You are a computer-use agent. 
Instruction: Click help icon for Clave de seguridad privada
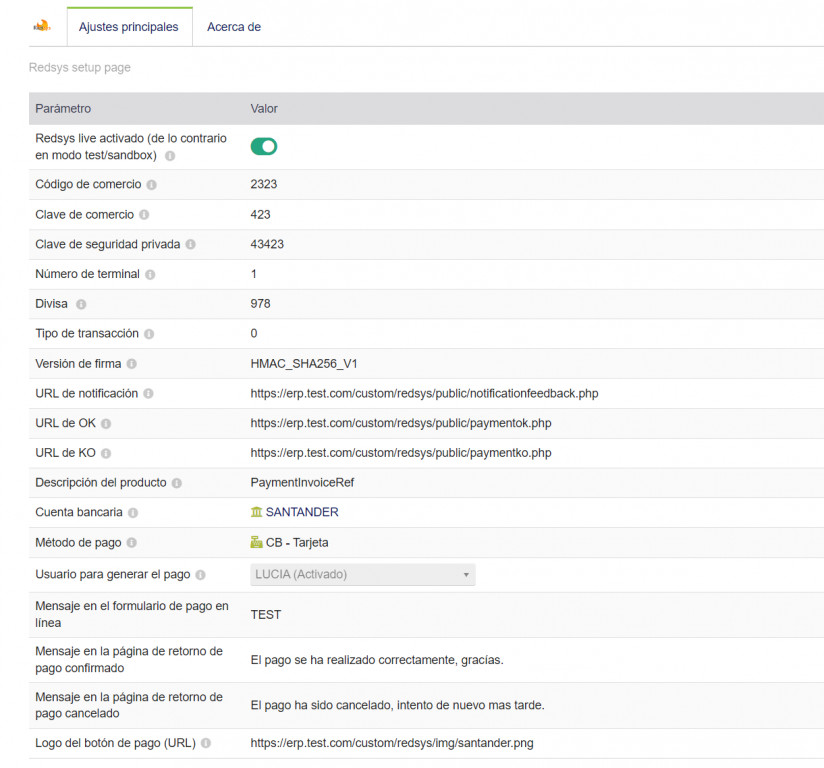pyautogui.click(x=190, y=244)
